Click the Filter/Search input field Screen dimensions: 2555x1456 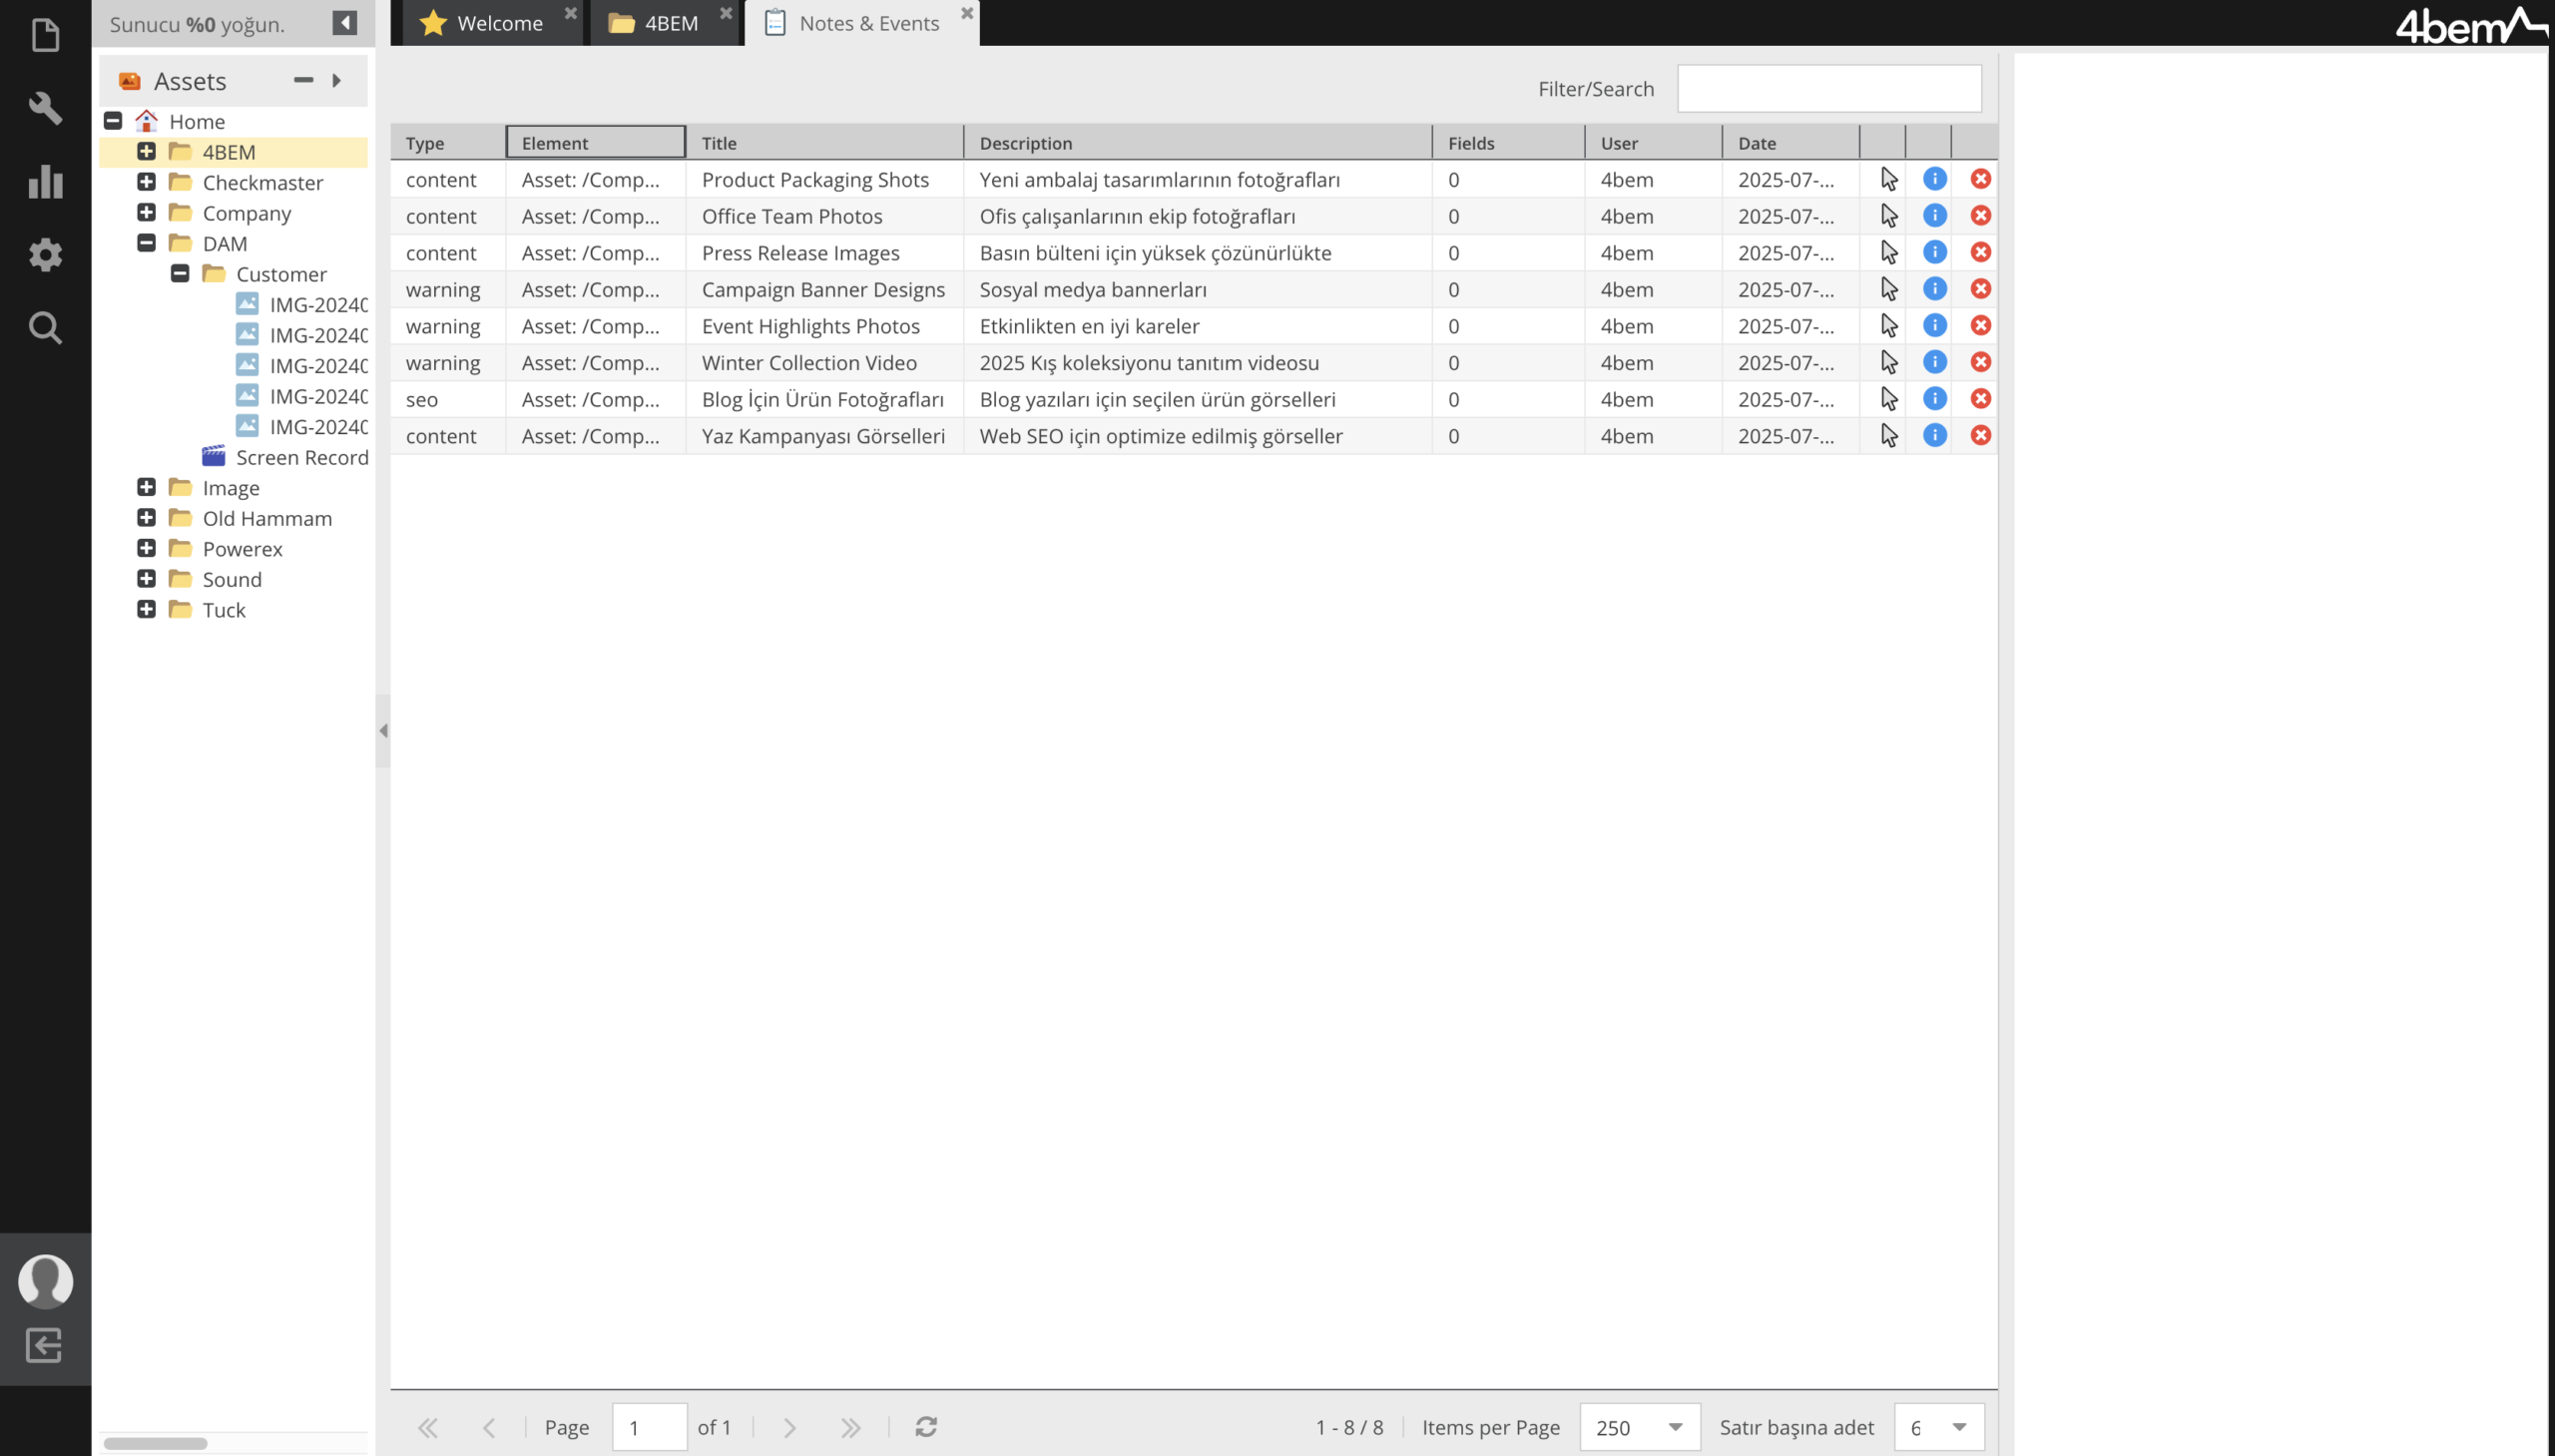1828,88
